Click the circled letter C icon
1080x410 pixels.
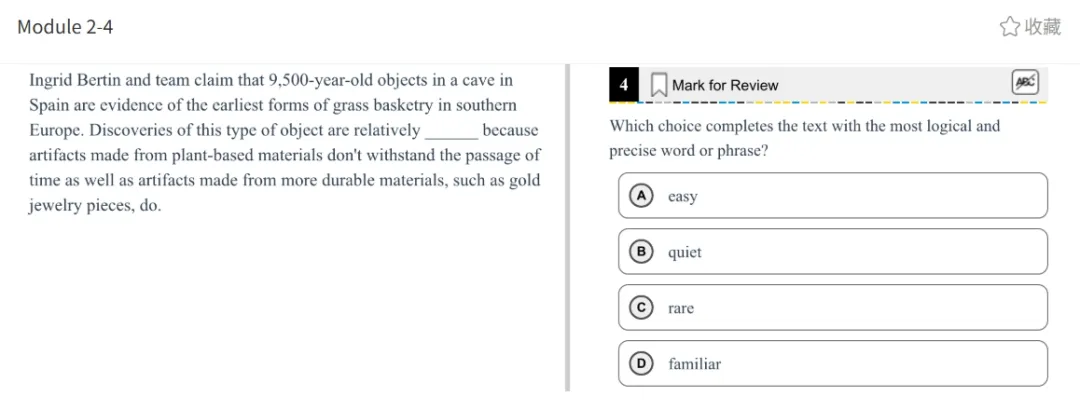click(640, 308)
